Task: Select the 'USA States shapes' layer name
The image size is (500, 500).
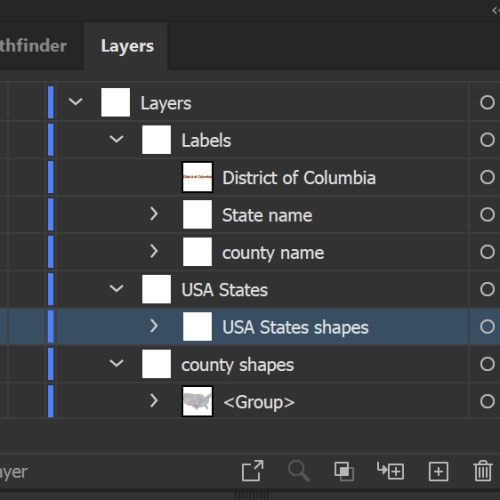Action: point(295,327)
